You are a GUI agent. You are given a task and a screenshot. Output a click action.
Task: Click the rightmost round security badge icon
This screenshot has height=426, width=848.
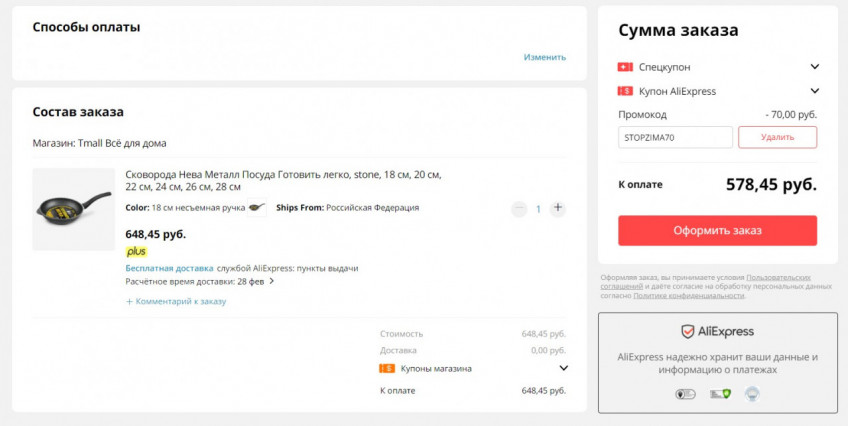tap(752, 394)
